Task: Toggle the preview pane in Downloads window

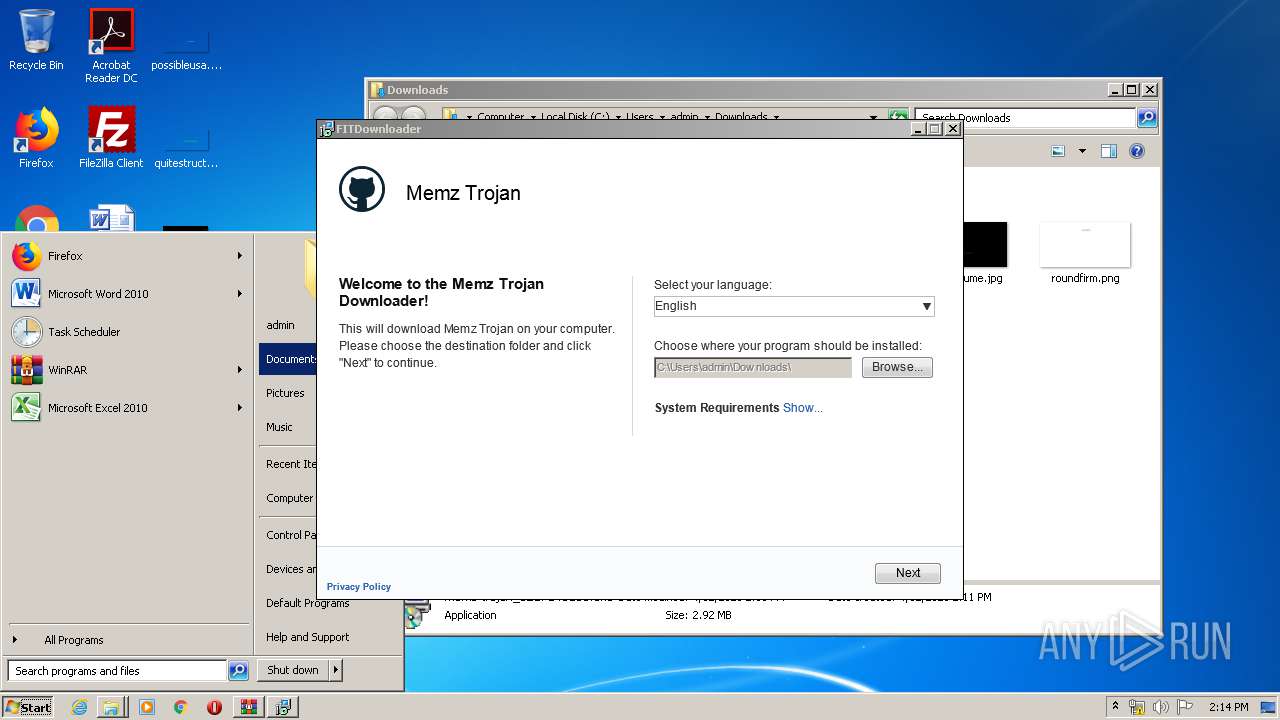Action: point(1108,152)
